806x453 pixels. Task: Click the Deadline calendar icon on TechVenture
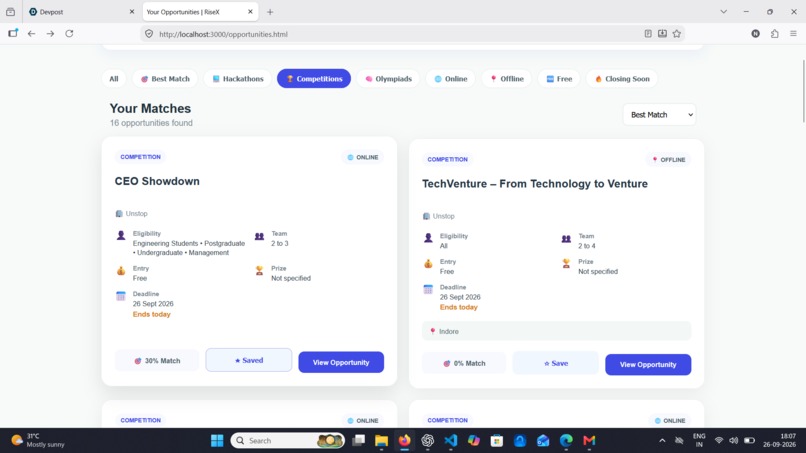pos(428,289)
